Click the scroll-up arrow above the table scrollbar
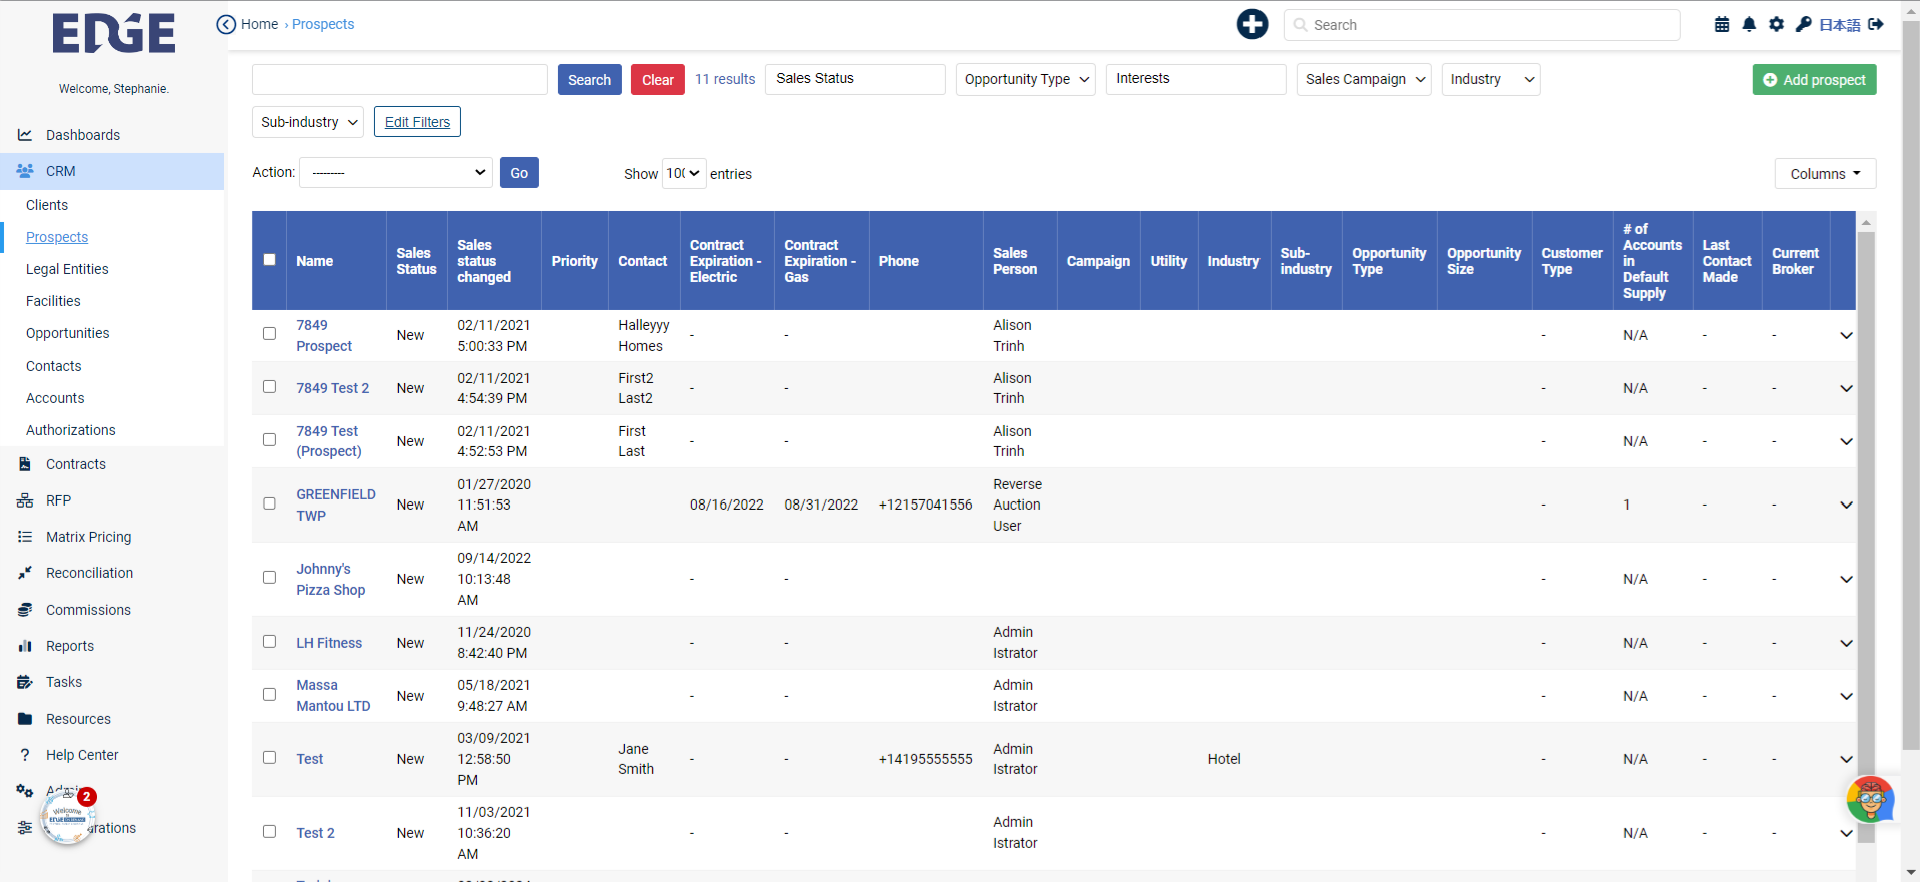 pos(1866,222)
